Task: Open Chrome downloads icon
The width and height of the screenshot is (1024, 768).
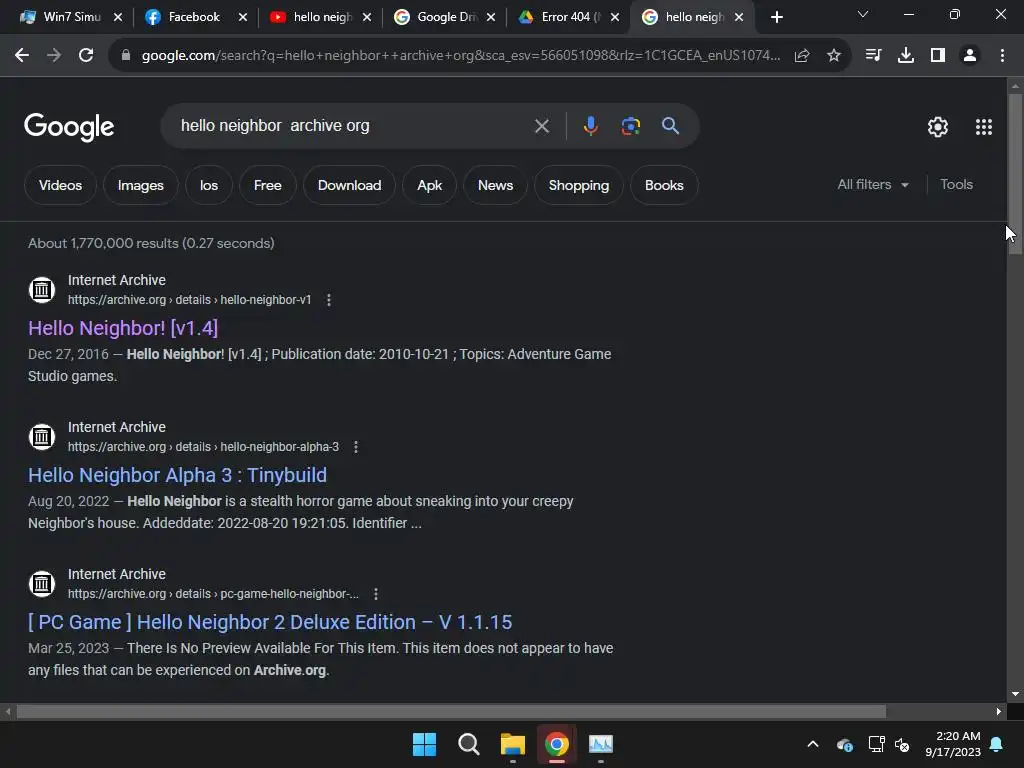Action: click(906, 56)
